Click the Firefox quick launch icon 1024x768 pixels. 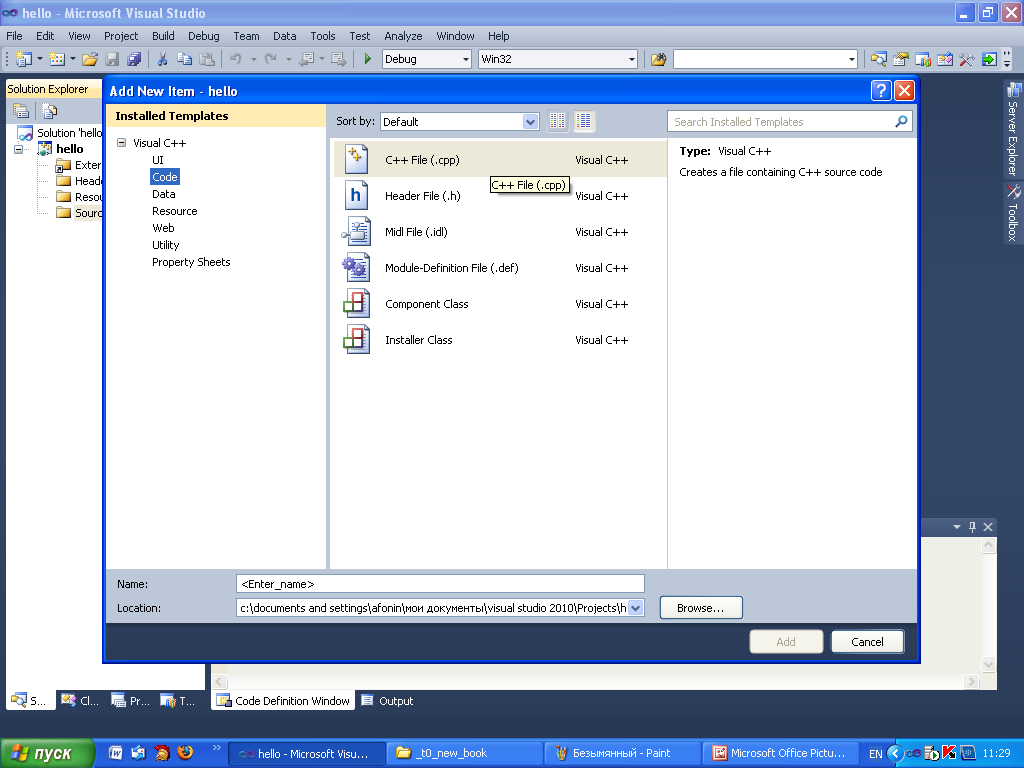click(x=185, y=752)
